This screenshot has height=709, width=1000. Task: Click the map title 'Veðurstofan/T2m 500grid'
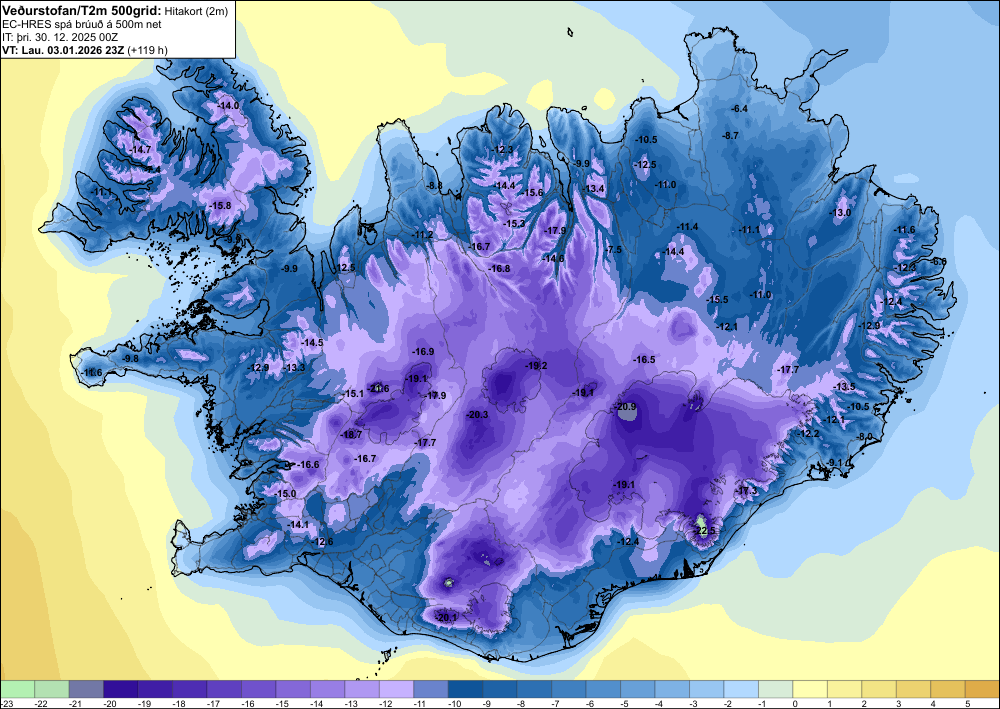82,10
